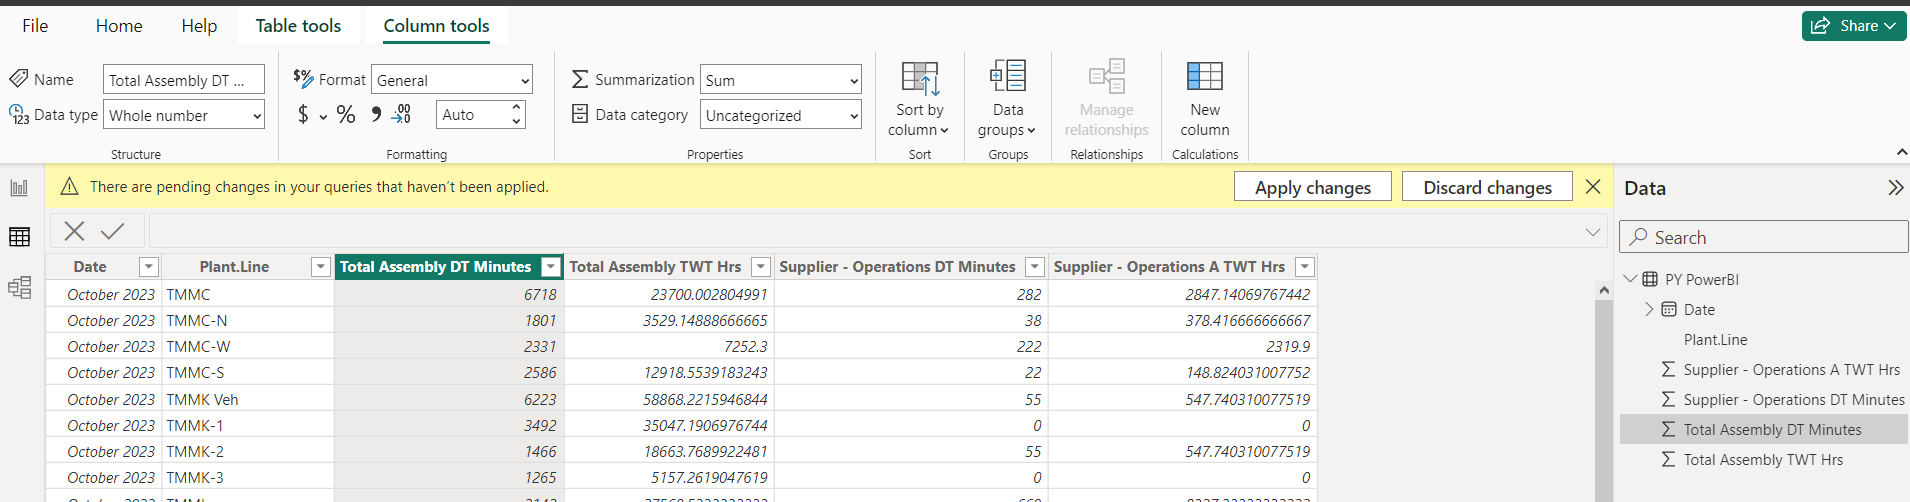This screenshot has width=1910, height=502.
Task: Click the decimal places icon
Action: [x=401, y=114]
